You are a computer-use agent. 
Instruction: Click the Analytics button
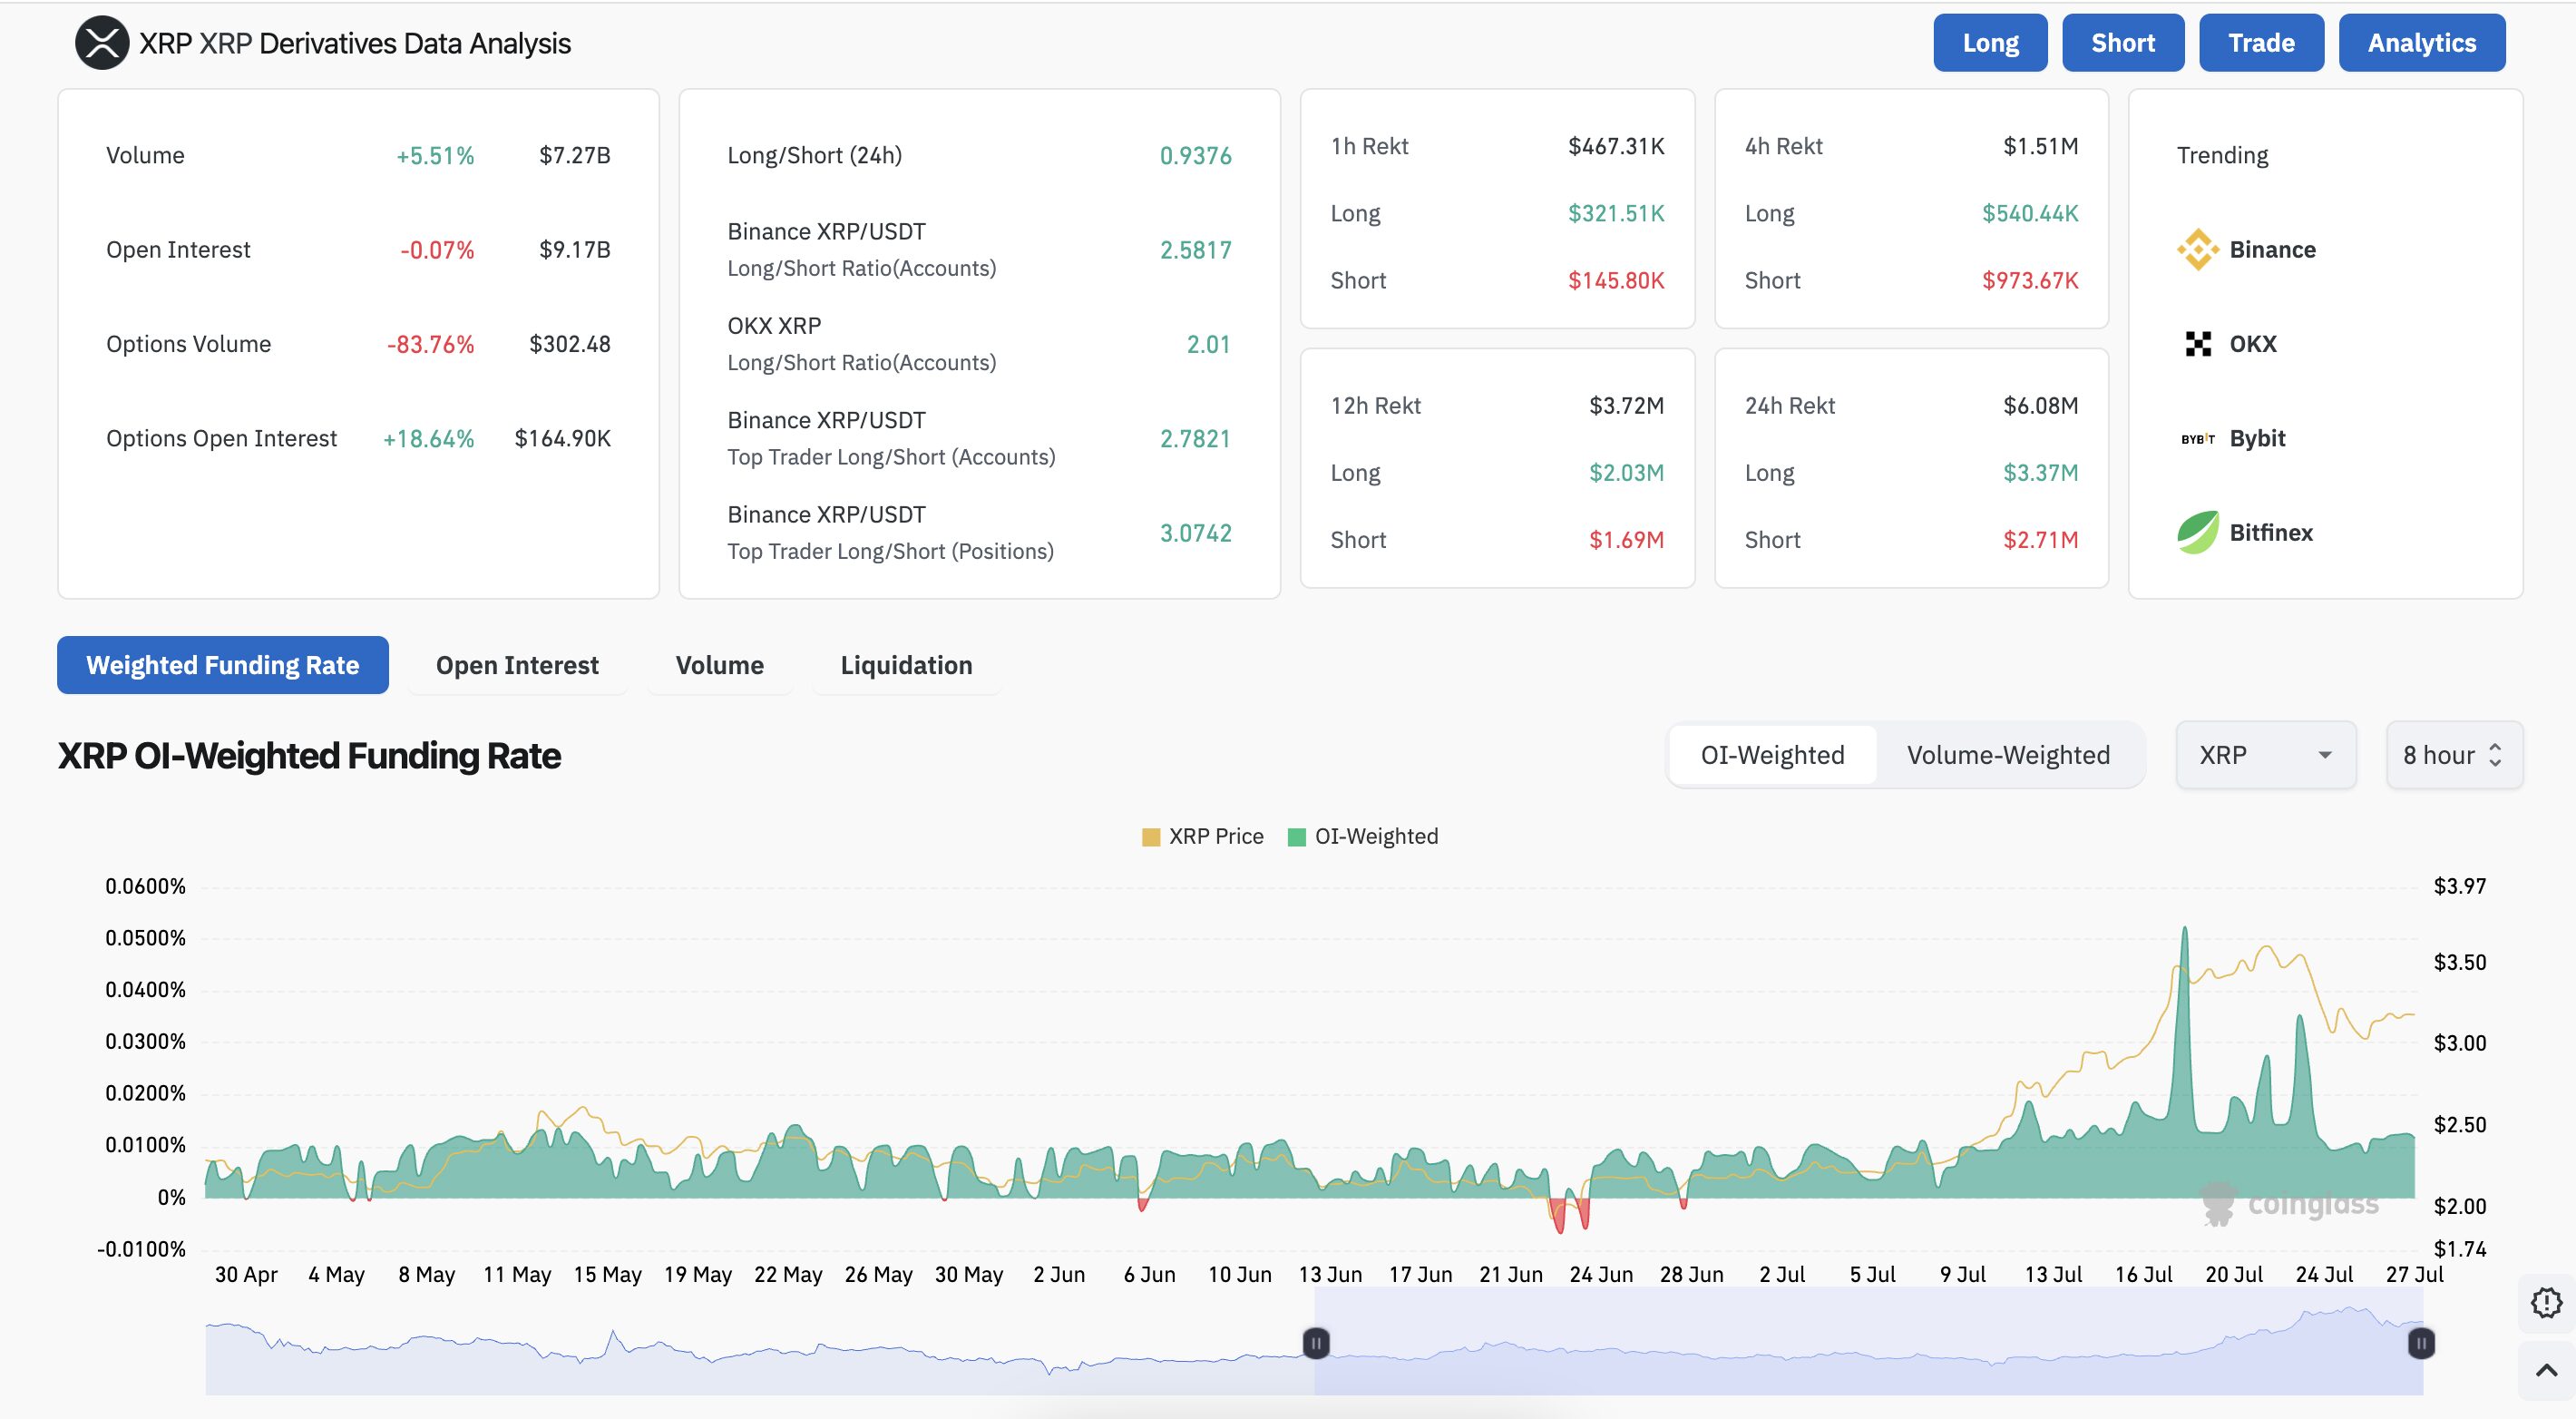pyautogui.click(x=2421, y=43)
